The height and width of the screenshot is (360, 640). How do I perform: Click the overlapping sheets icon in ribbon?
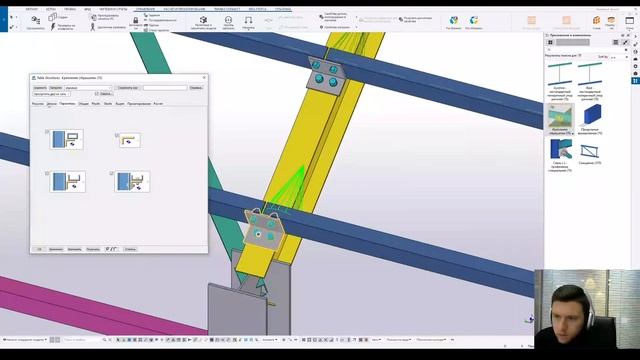click(x=53, y=17)
